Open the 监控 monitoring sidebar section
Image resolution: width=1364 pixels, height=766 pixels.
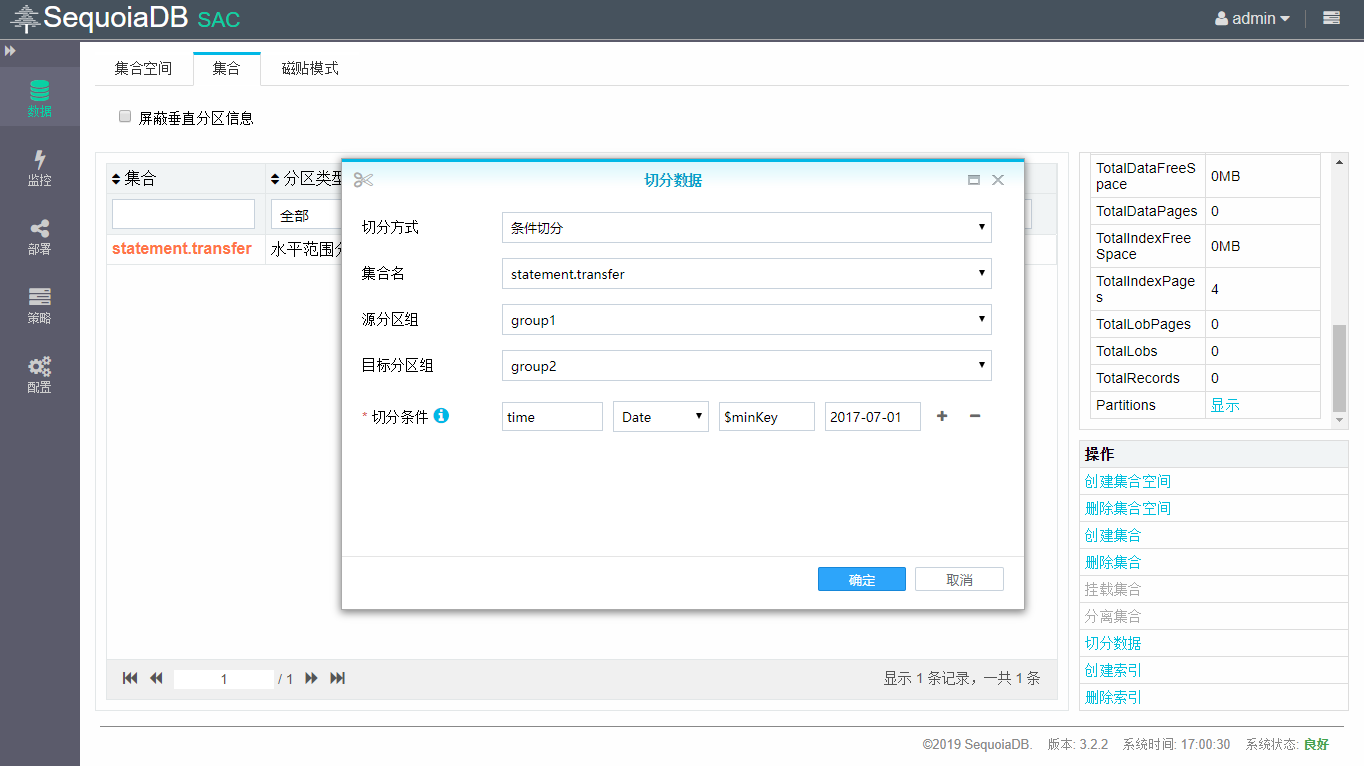pyautogui.click(x=39, y=167)
